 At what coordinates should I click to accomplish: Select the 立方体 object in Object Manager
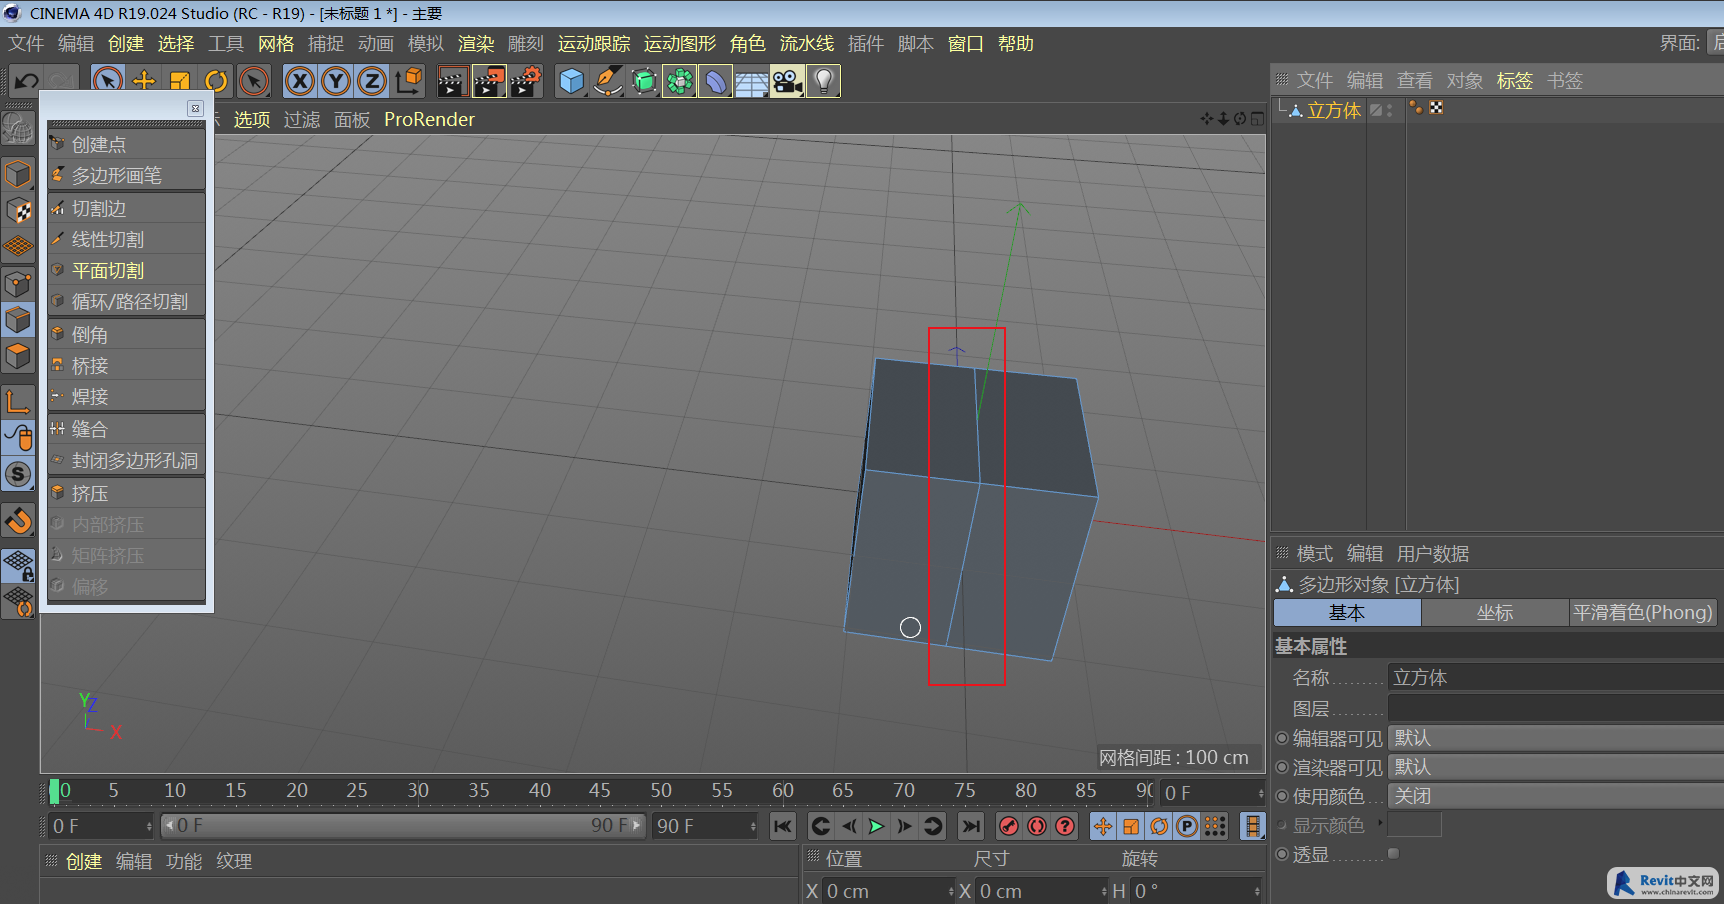pos(1334,110)
